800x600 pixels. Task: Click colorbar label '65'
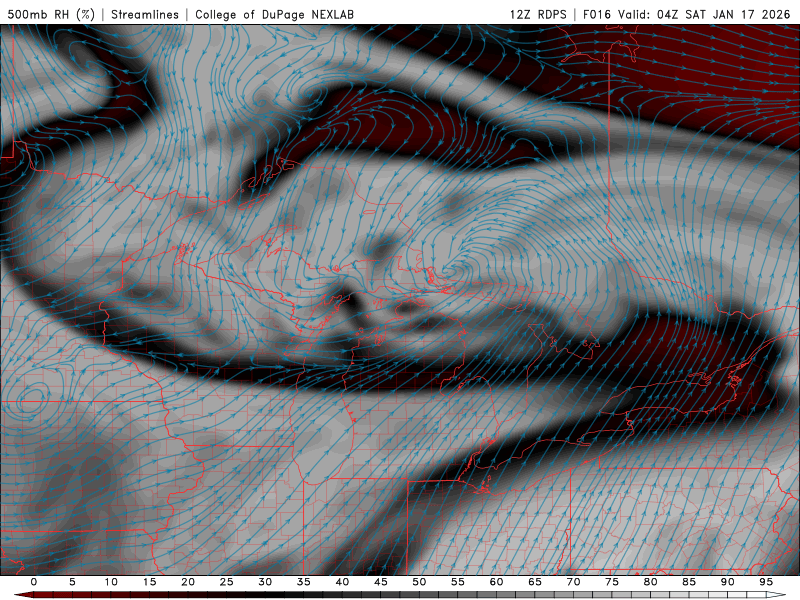coord(535,582)
